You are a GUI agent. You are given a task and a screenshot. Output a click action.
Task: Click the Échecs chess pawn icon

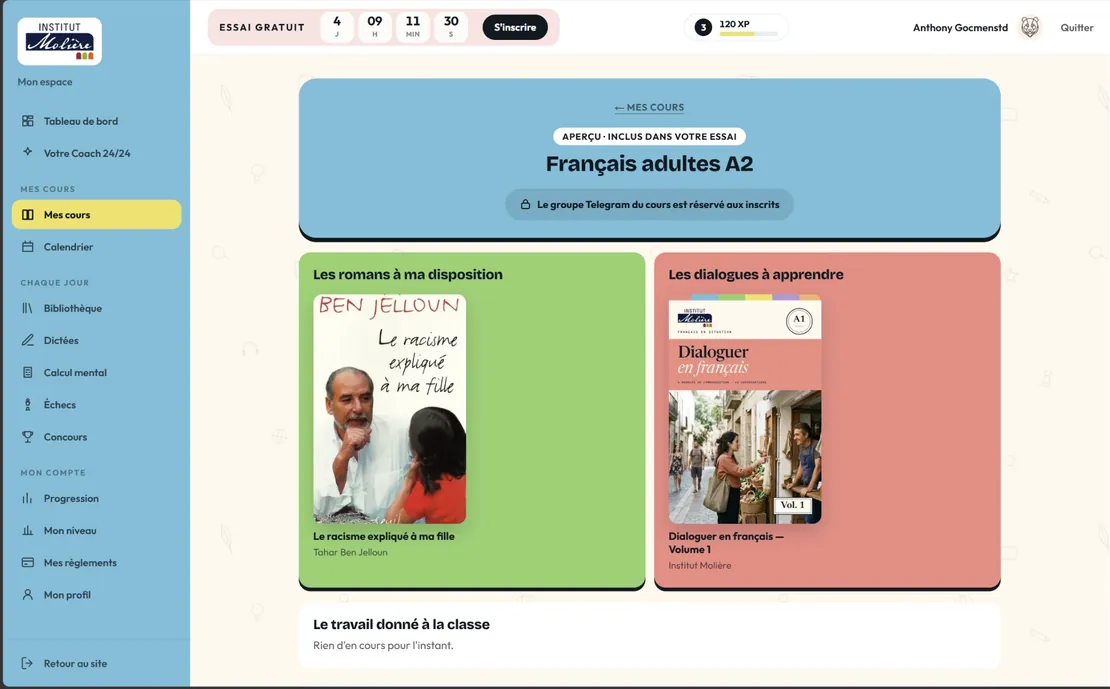coord(28,405)
